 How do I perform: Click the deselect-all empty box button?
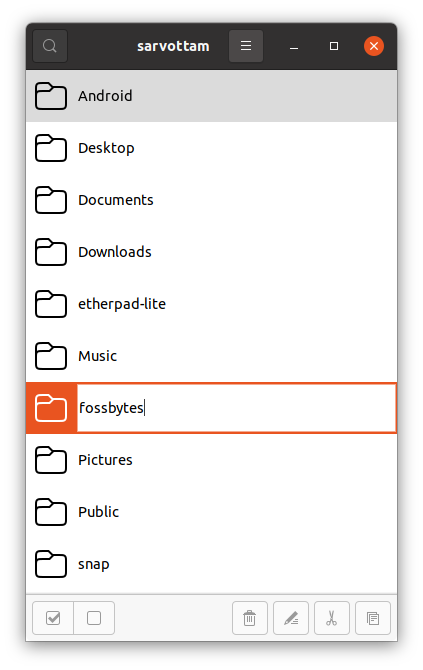[94, 618]
